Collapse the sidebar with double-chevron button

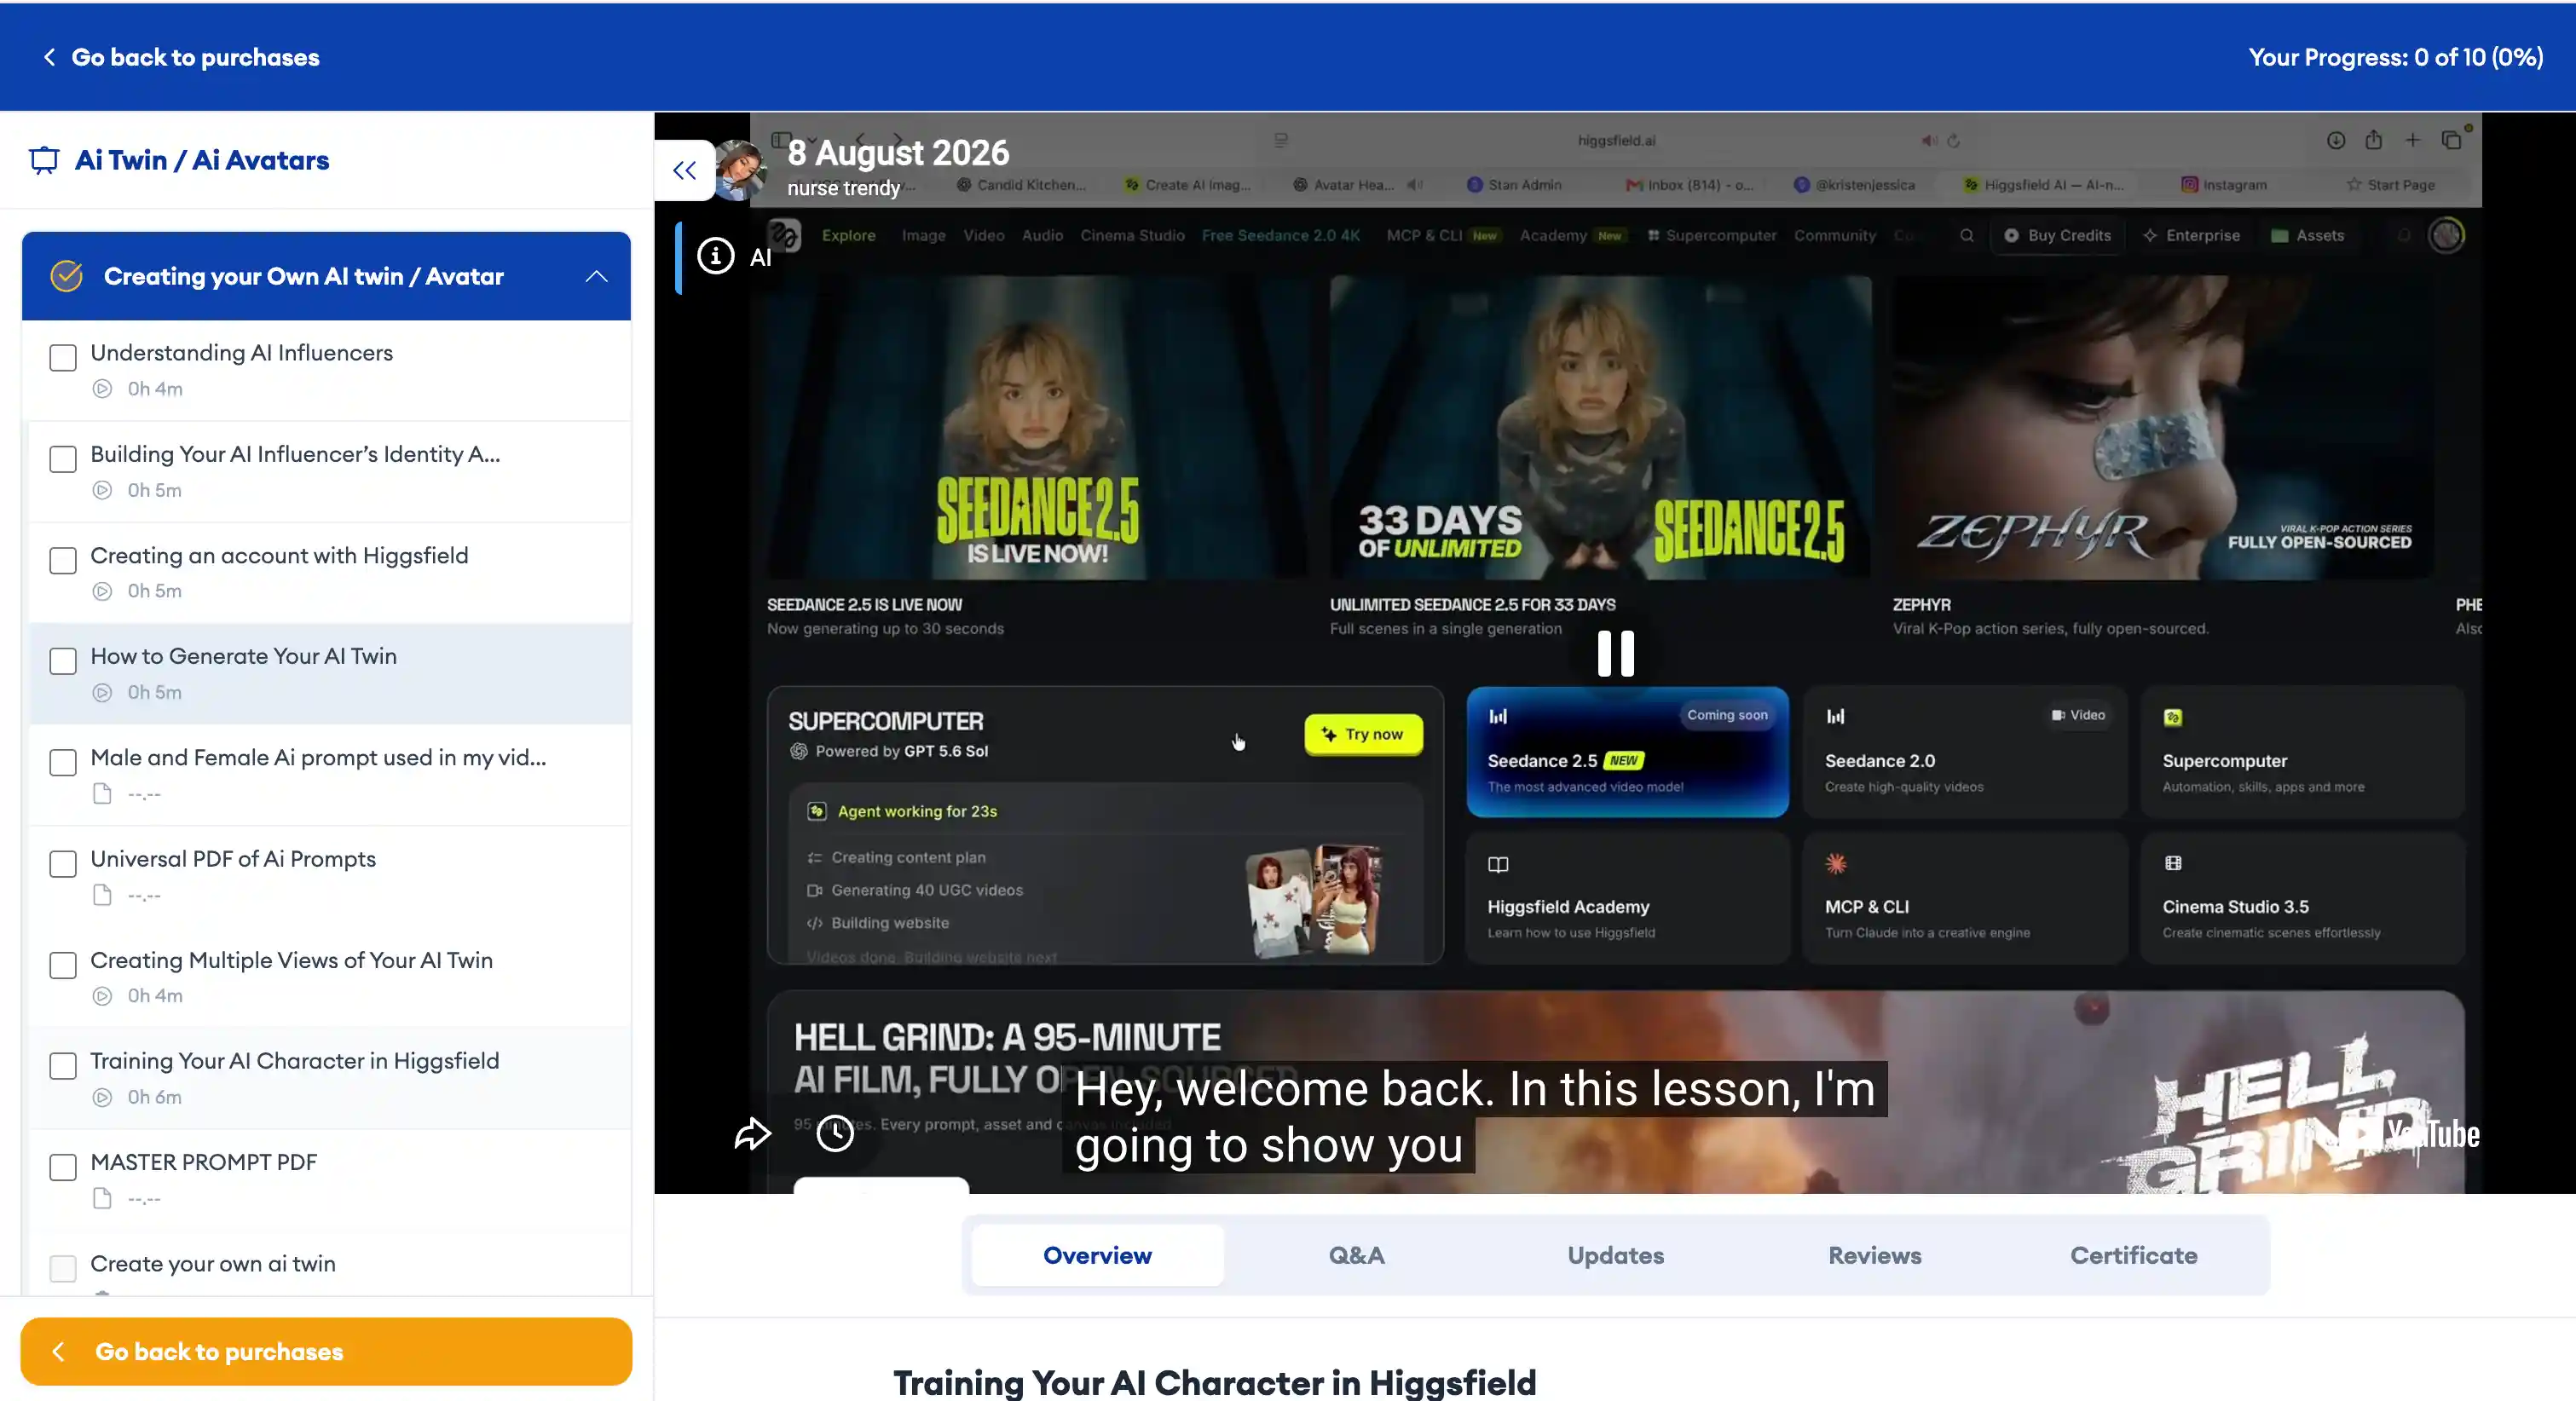click(x=685, y=170)
